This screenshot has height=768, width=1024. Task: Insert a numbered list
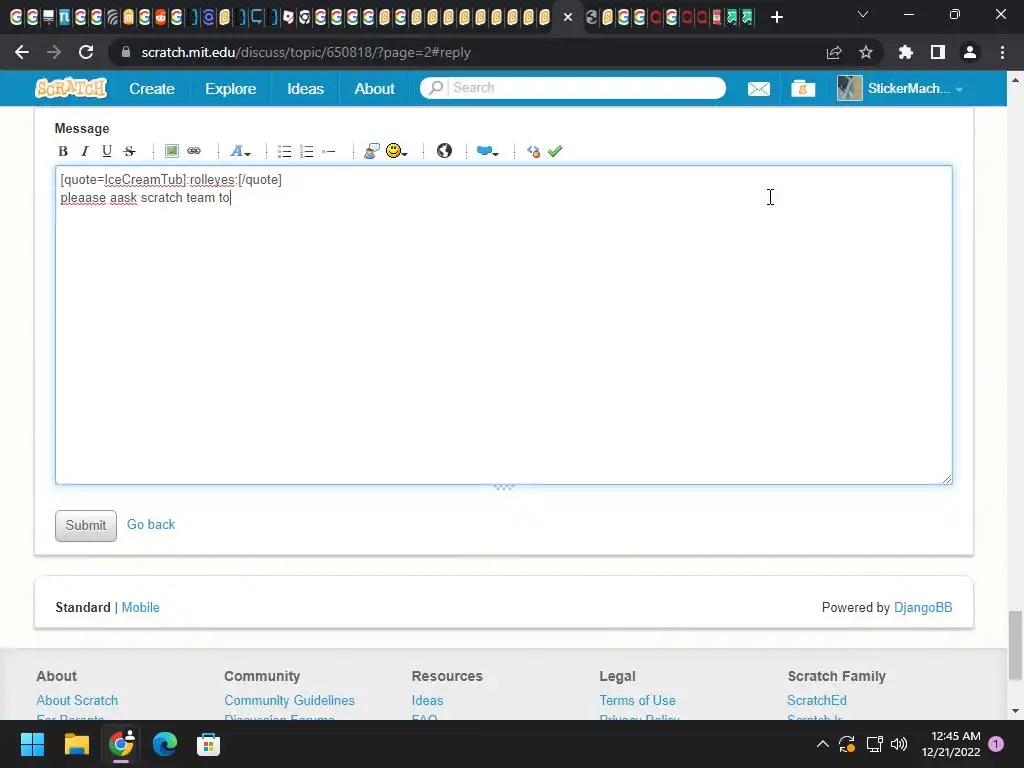307,151
